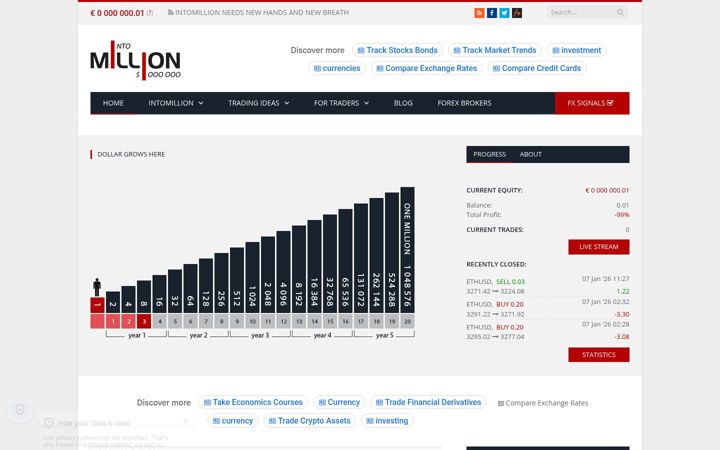Open top Compare Exchange Rates pill link
The width and height of the screenshot is (720, 450).
(x=427, y=68)
